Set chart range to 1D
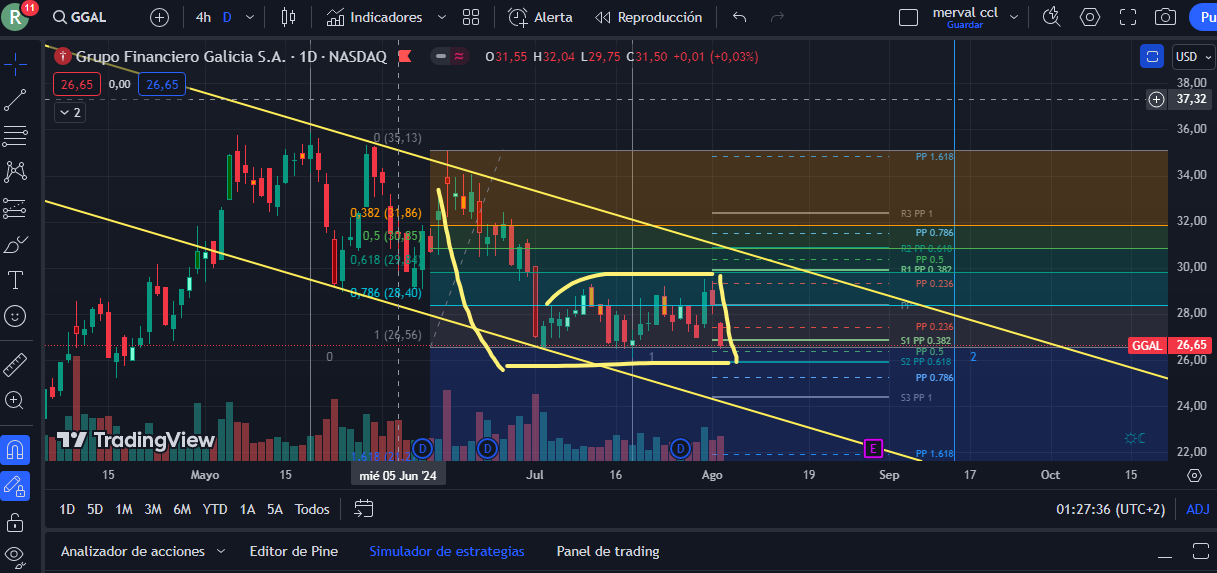The image size is (1217, 573). tap(67, 509)
